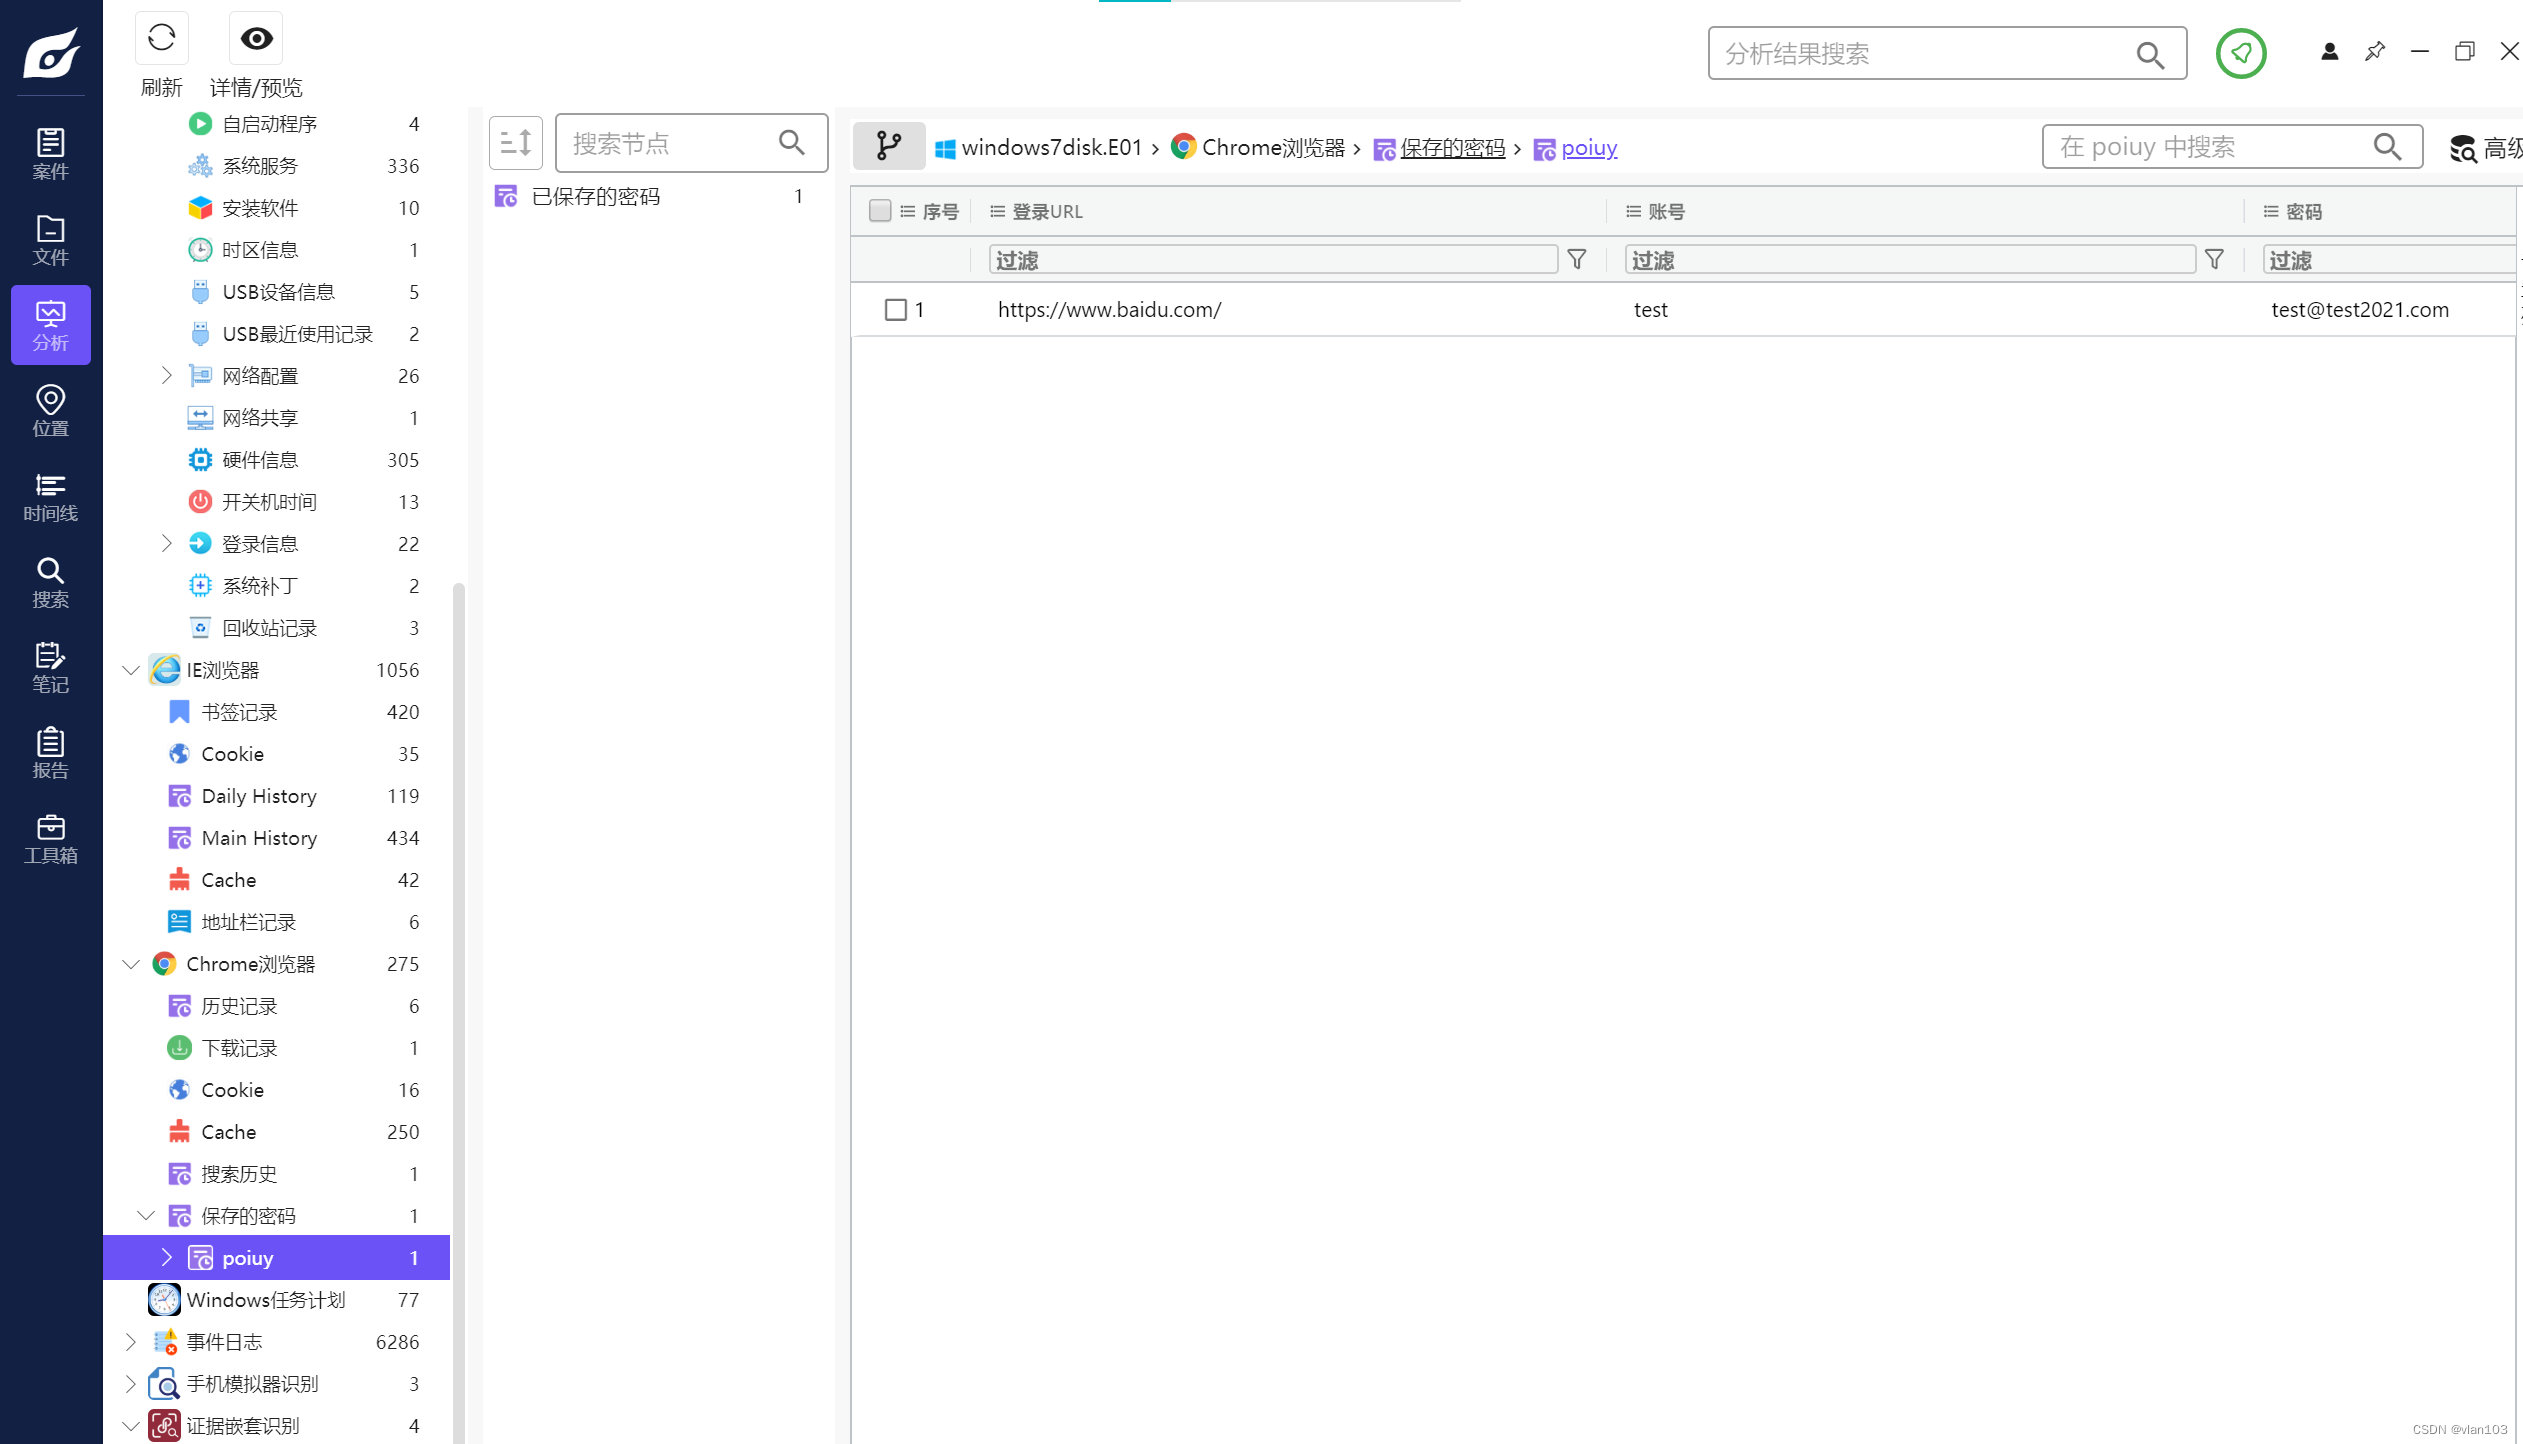Enable filter on 登录URL column

coord(1575,260)
